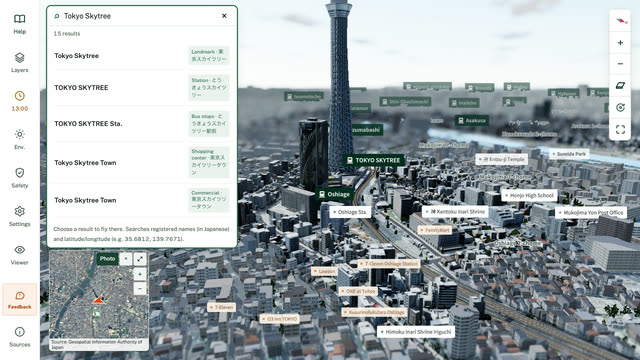This screenshot has width=640, height=360.
Task: Select the TOKYO SKYTREE Sta. bus stop result
Action: click(x=142, y=123)
